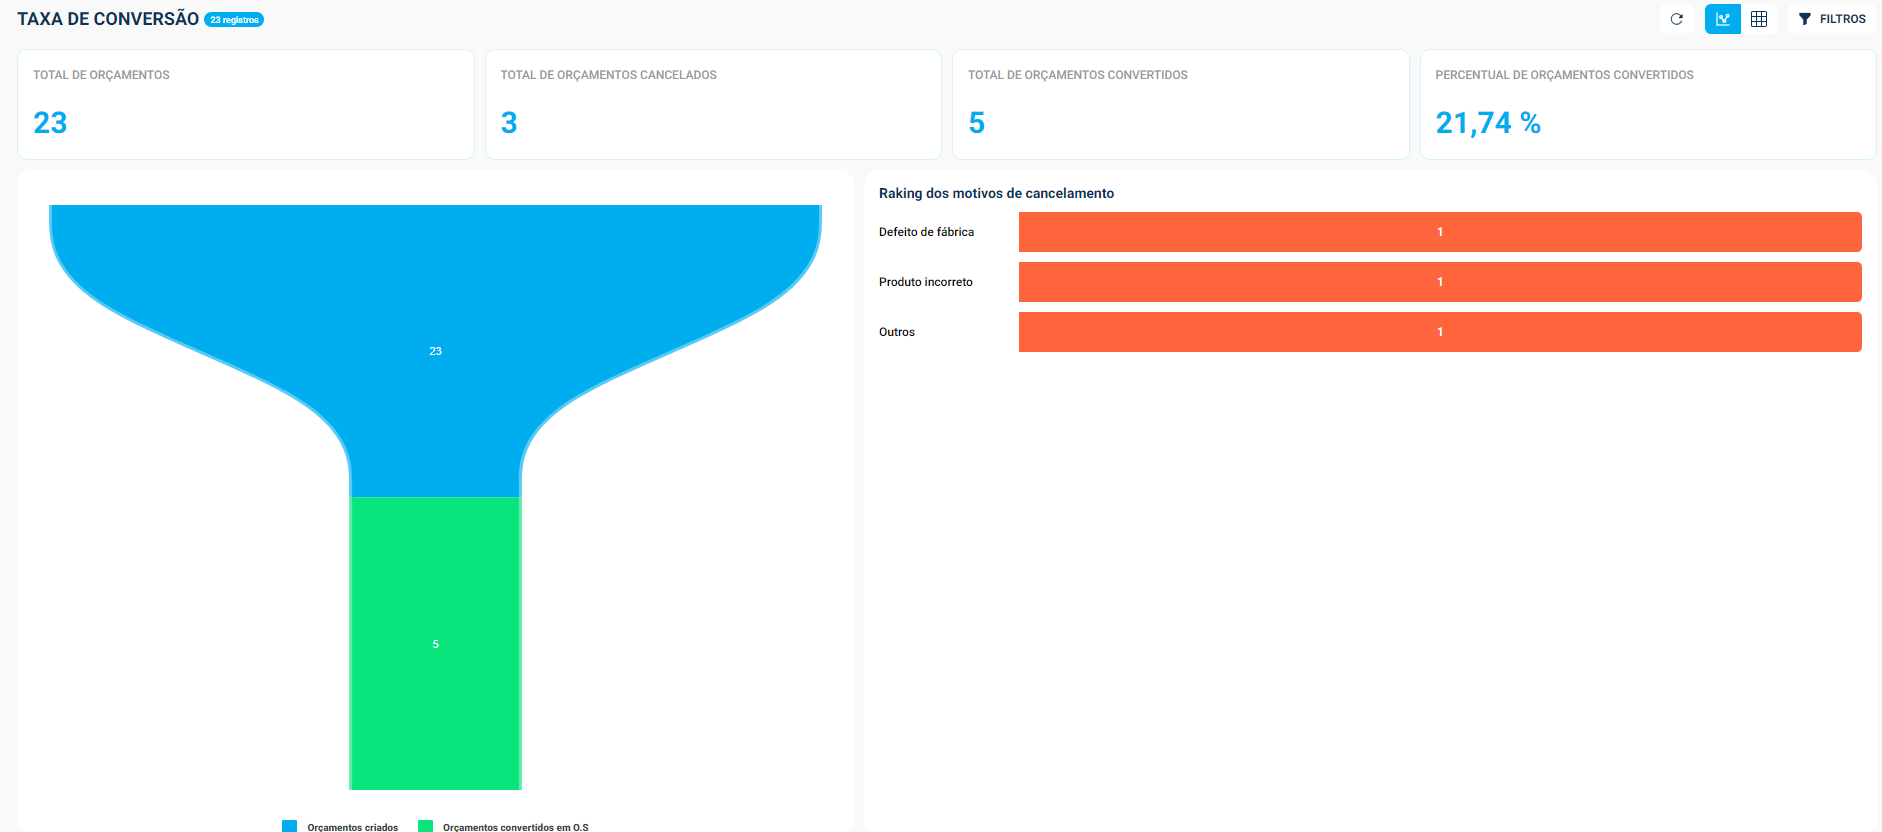Switch to chart view icon

tap(1722, 19)
